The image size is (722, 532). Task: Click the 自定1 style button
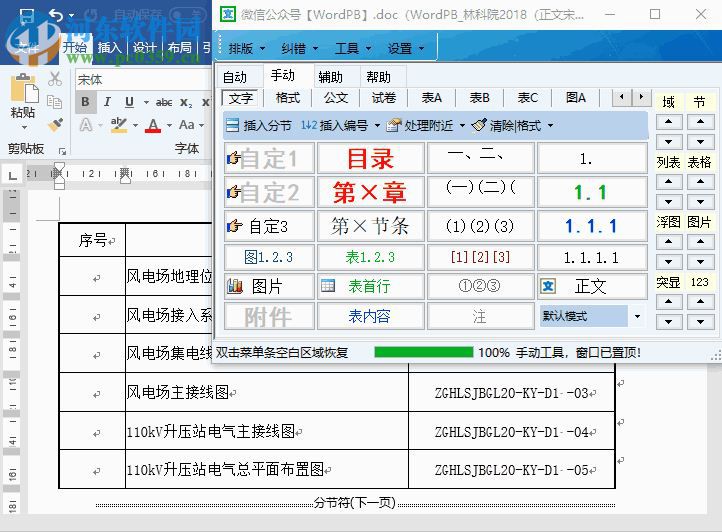pyautogui.click(x=269, y=158)
